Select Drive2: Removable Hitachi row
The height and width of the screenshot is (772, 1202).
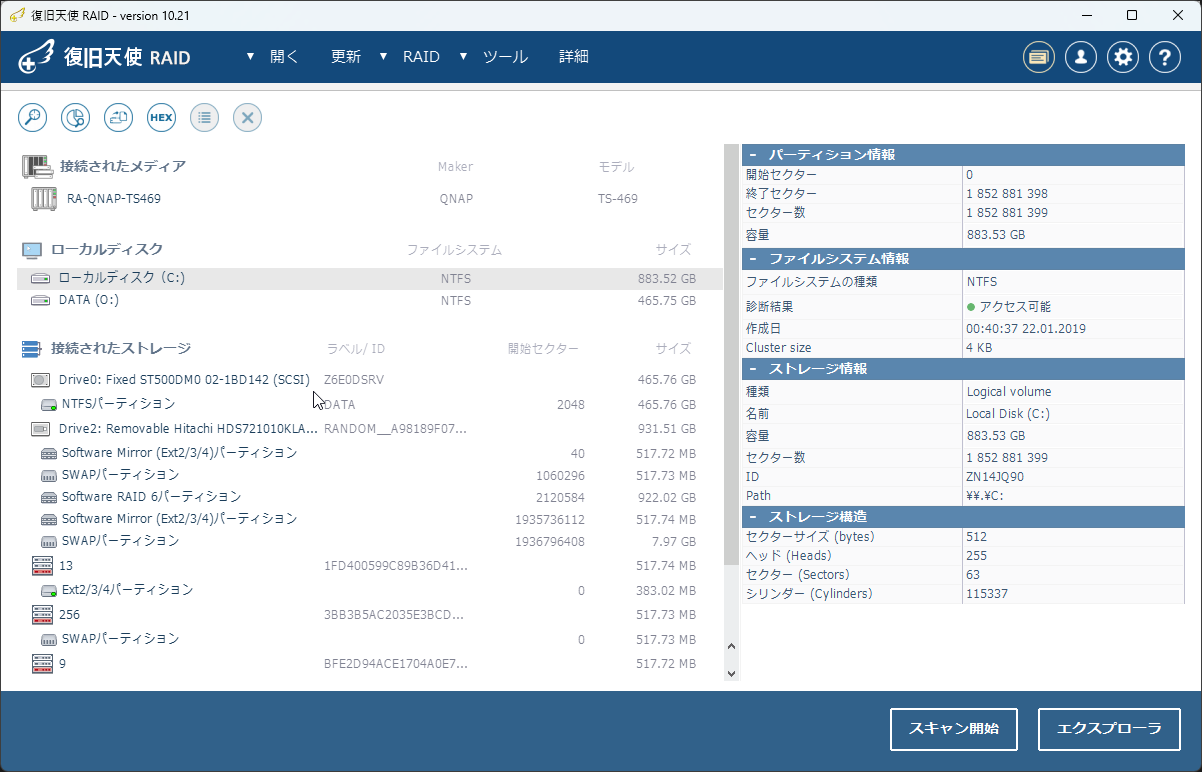[370, 429]
